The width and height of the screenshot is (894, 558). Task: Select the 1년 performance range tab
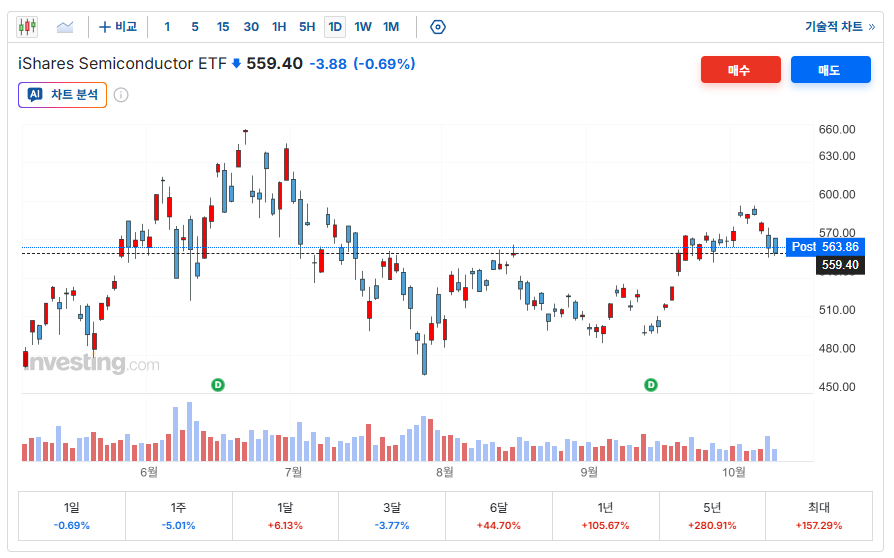pos(606,516)
